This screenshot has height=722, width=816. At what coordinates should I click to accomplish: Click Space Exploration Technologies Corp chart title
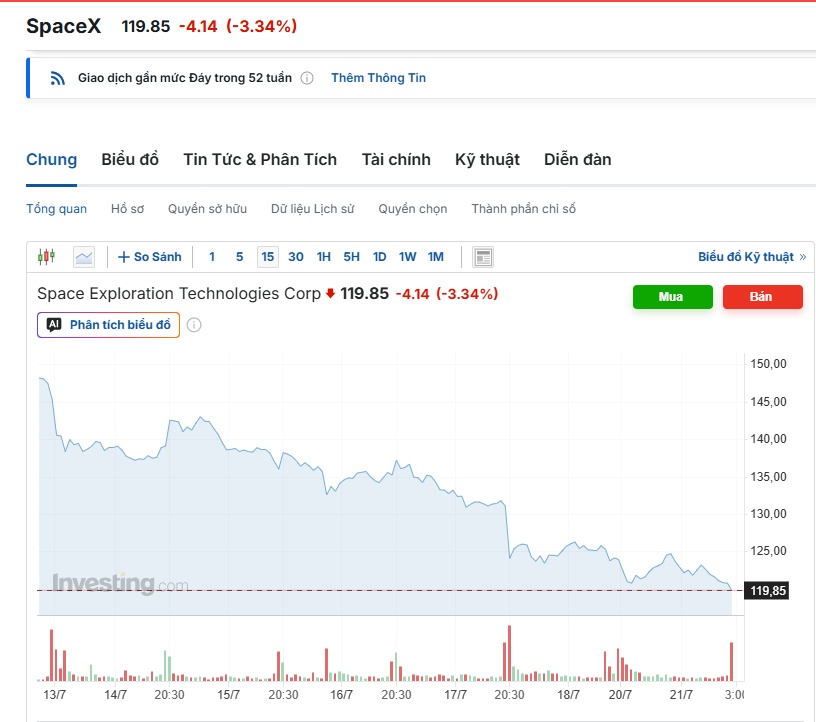tap(179, 294)
